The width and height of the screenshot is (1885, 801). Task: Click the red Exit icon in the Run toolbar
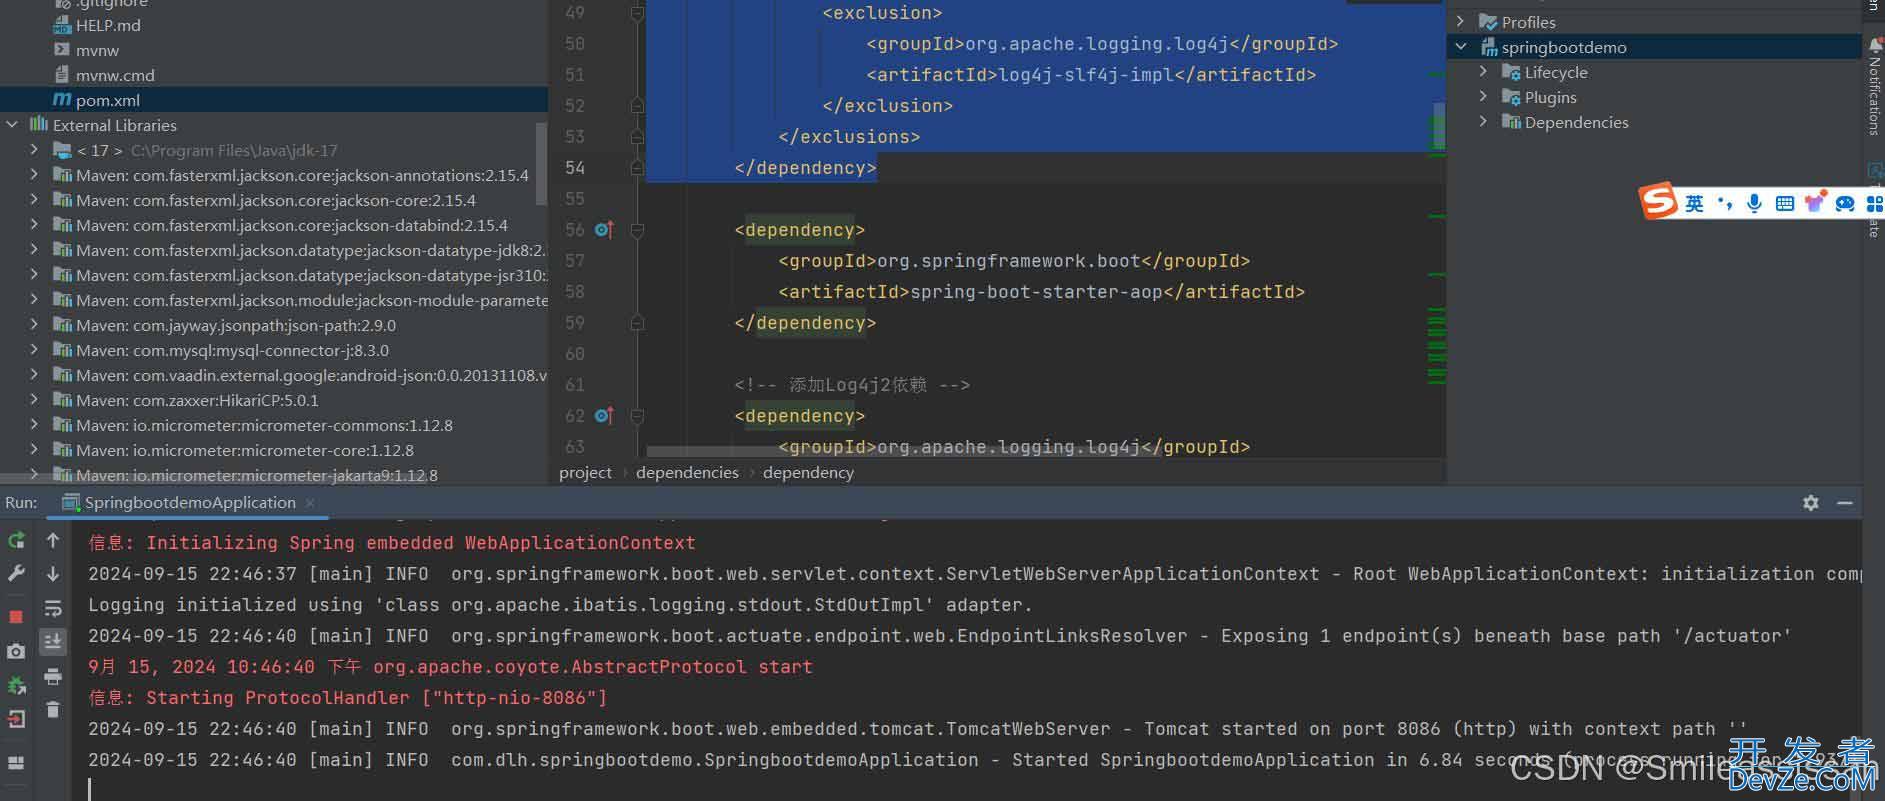[x=16, y=718]
